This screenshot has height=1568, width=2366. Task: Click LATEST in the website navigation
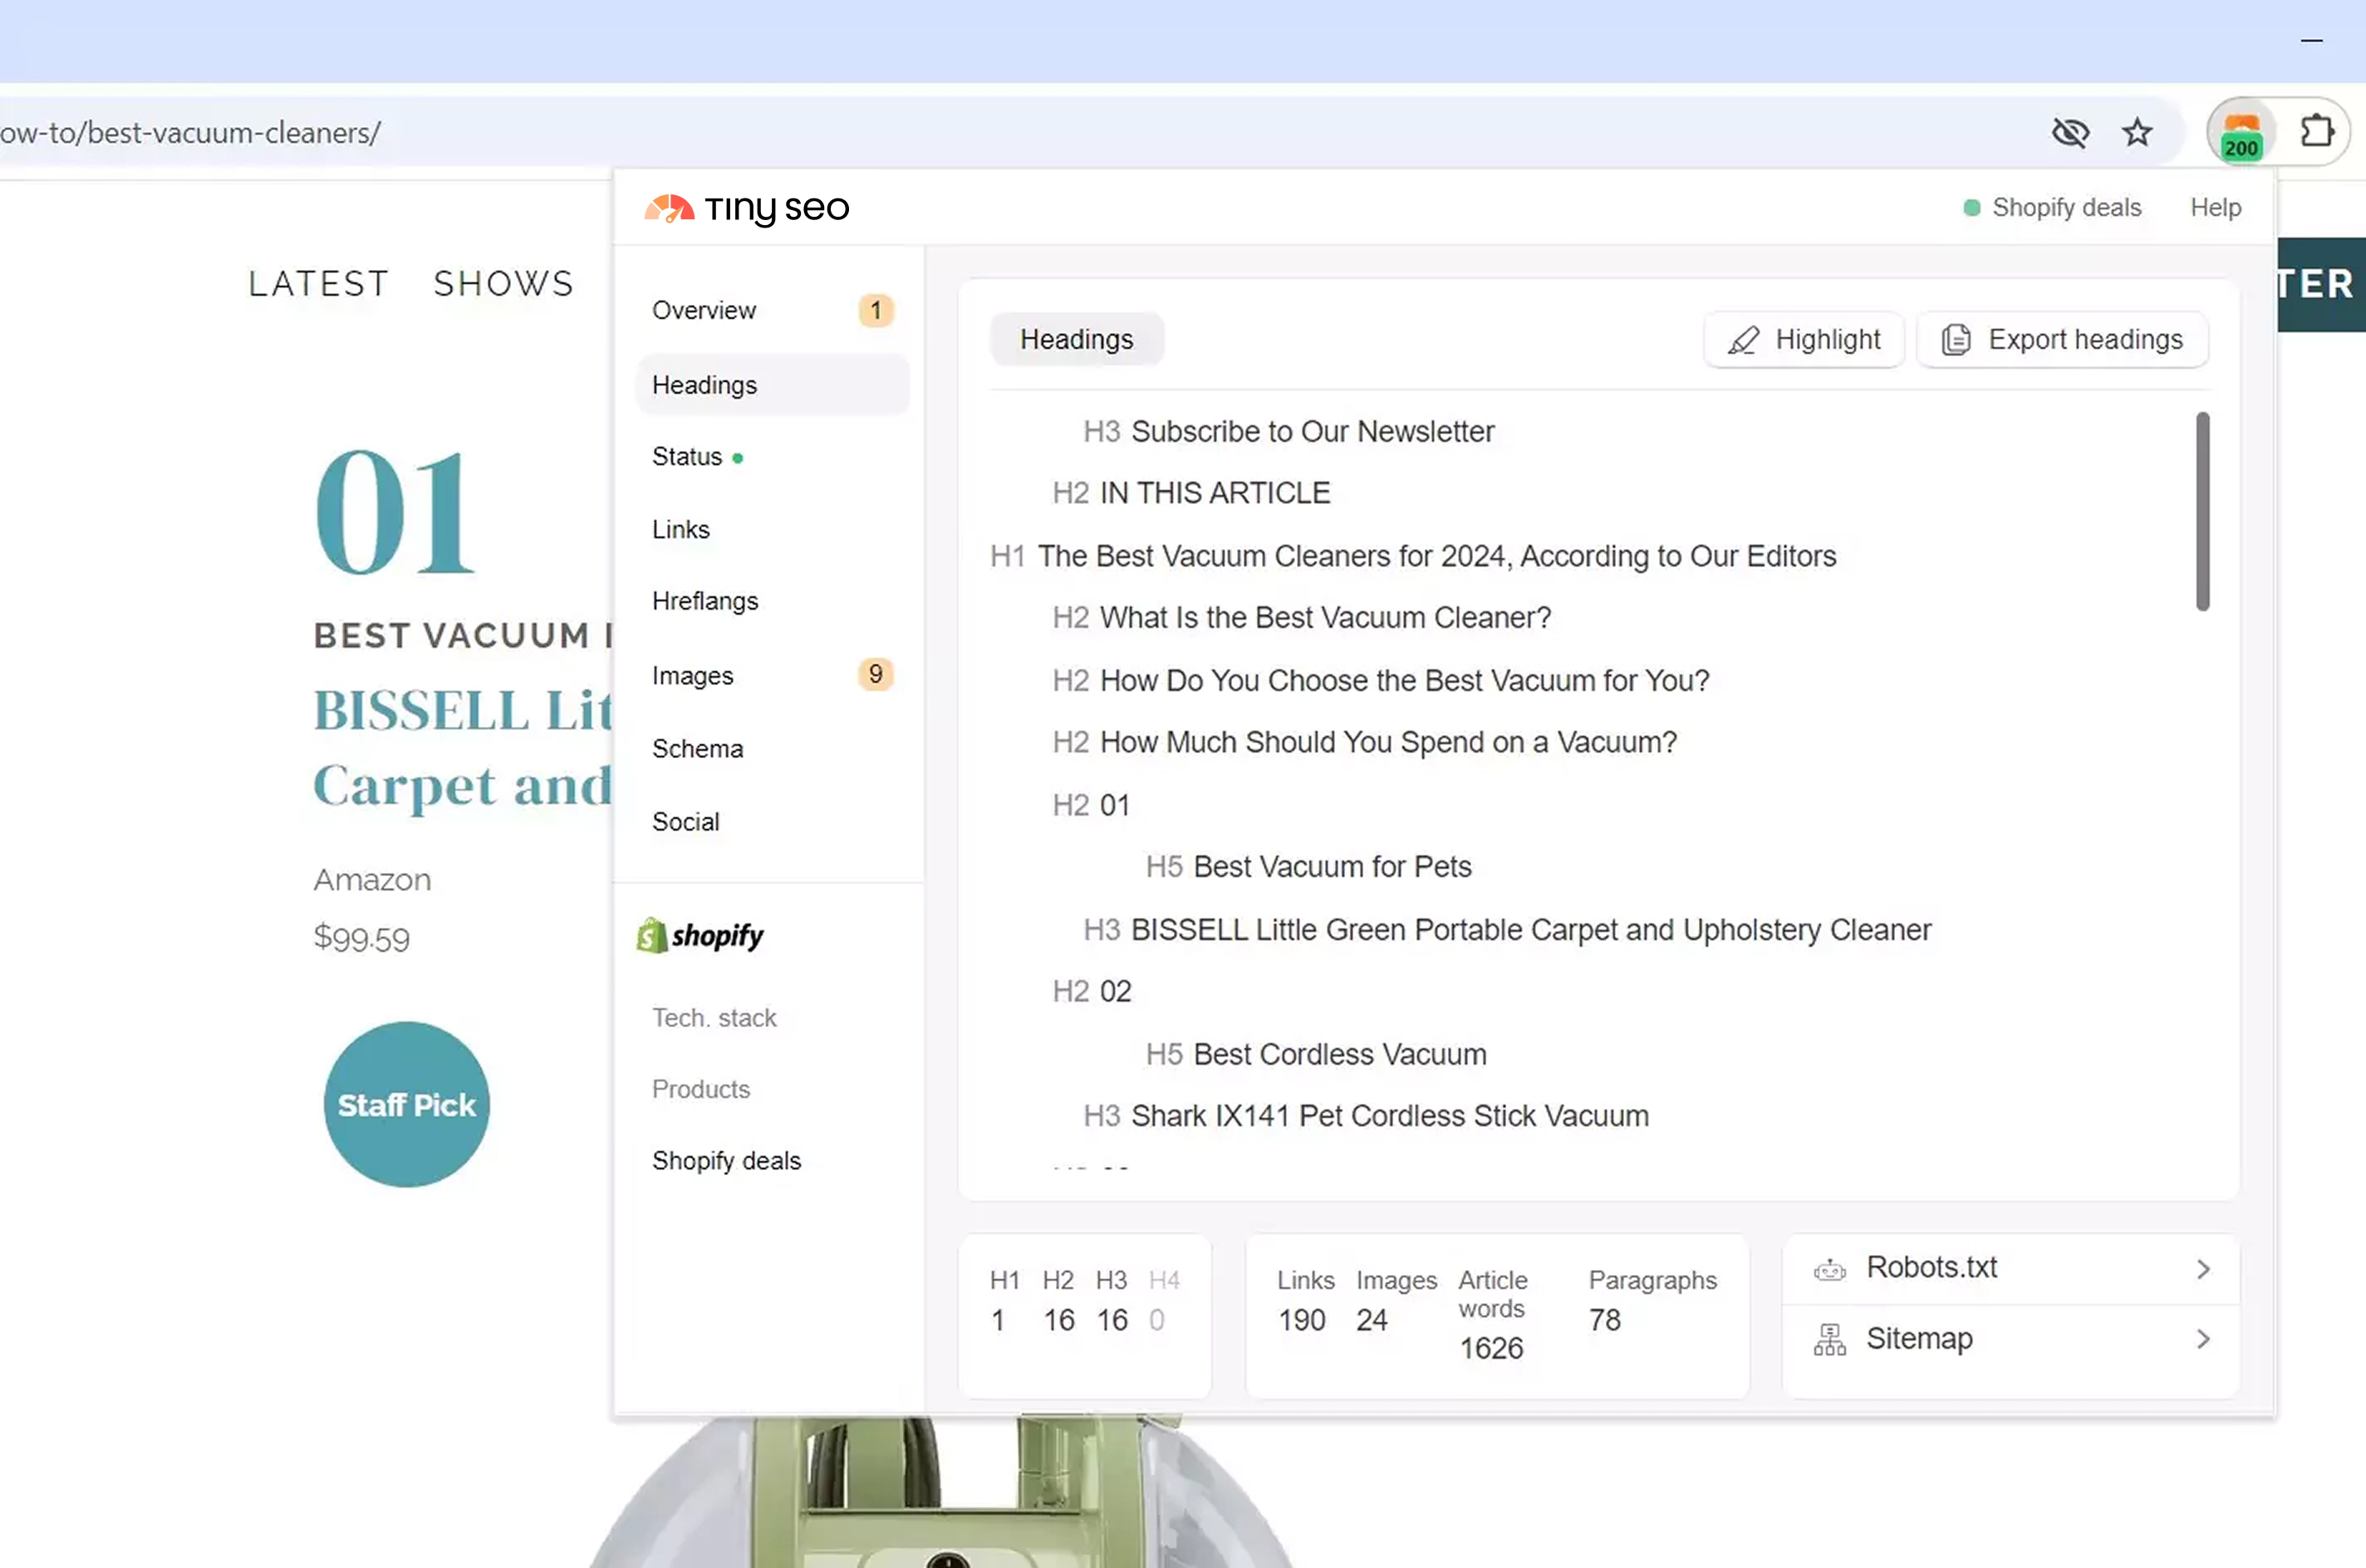coord(318,284)
